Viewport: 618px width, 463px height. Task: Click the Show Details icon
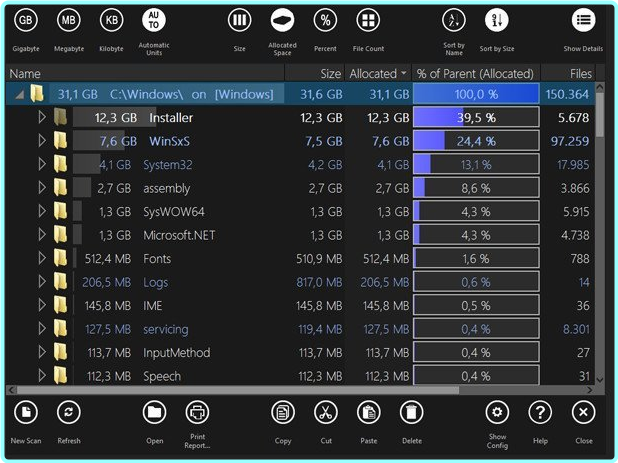click(583, 21)
